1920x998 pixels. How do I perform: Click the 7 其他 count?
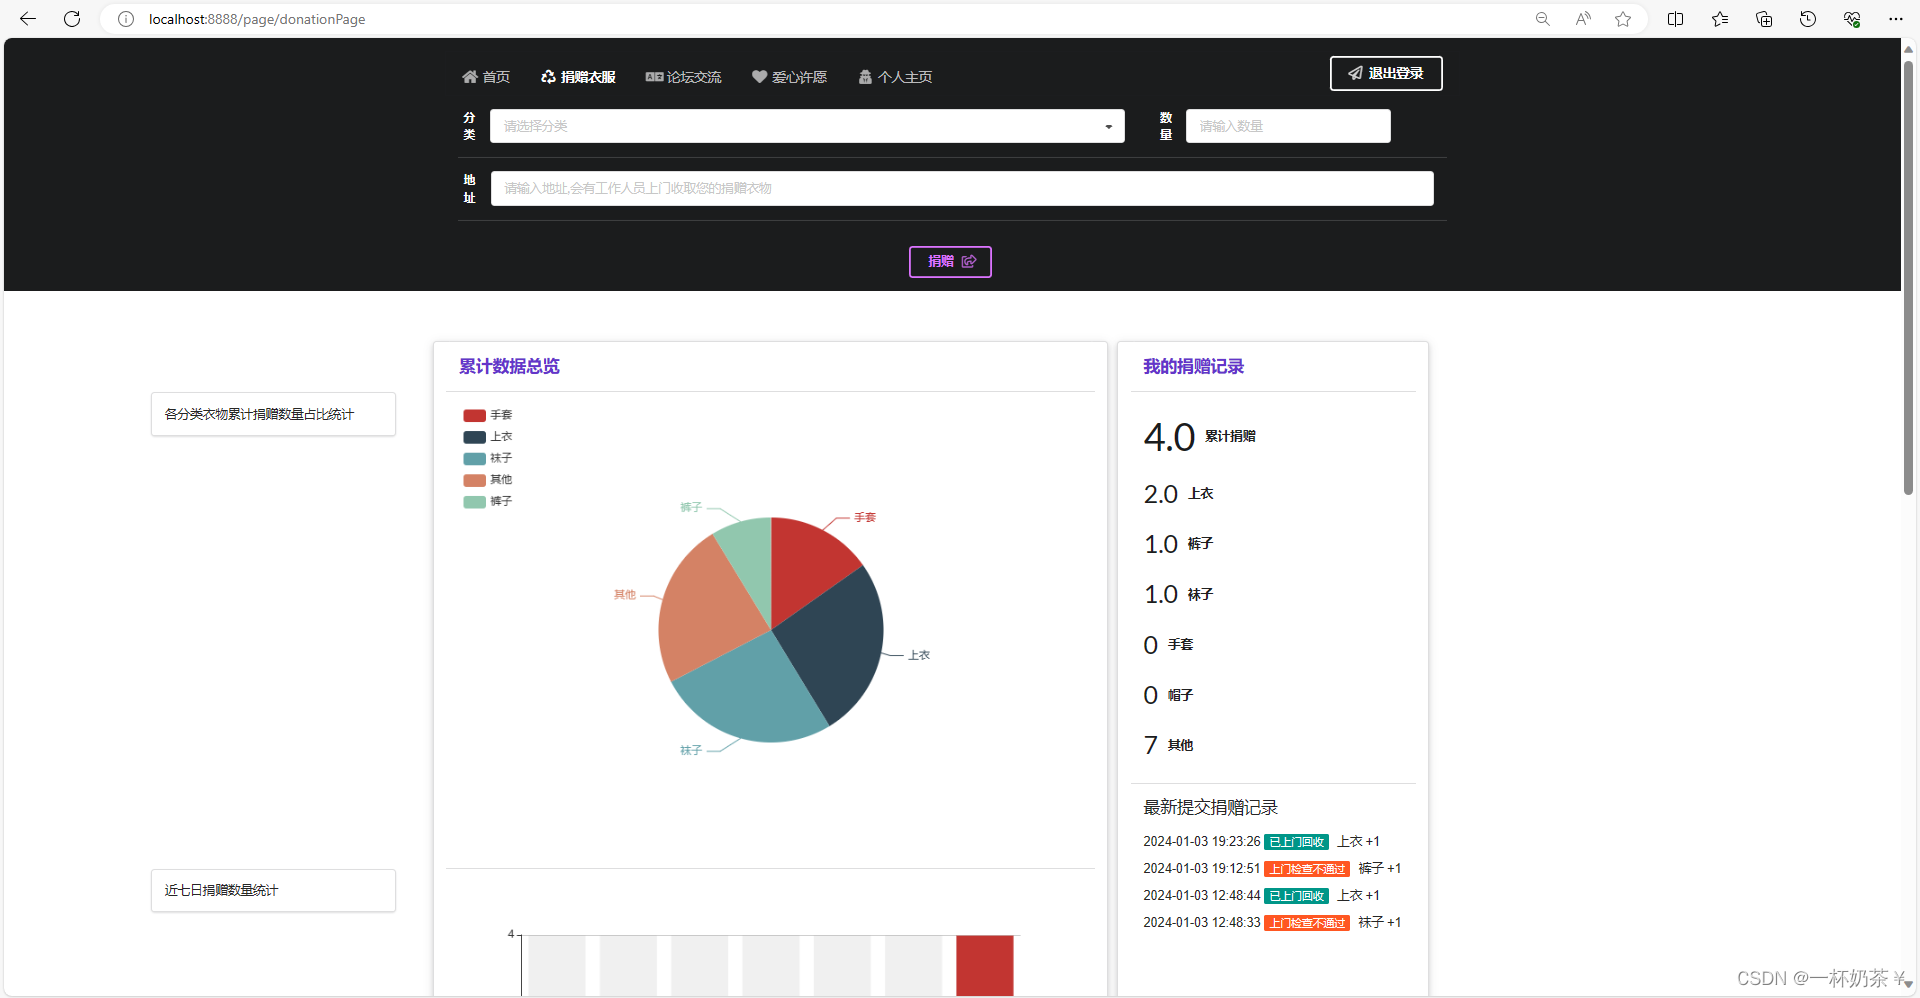pyautogui.click(x=1168, y=745)
